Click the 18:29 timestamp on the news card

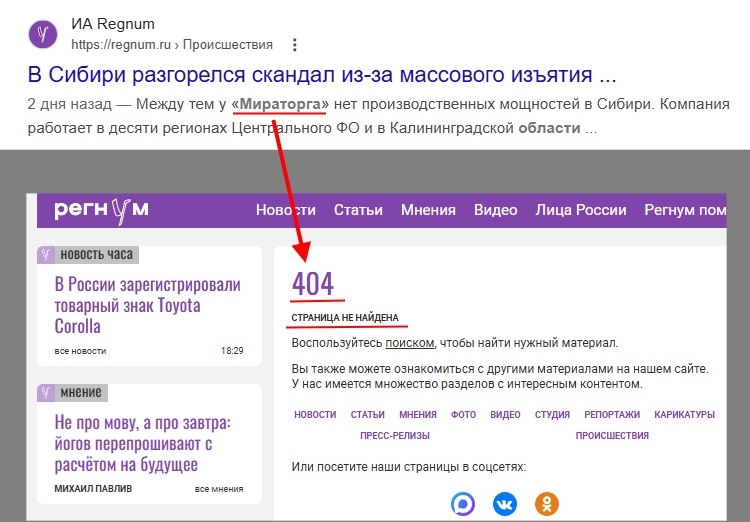(x=232, y=351)
